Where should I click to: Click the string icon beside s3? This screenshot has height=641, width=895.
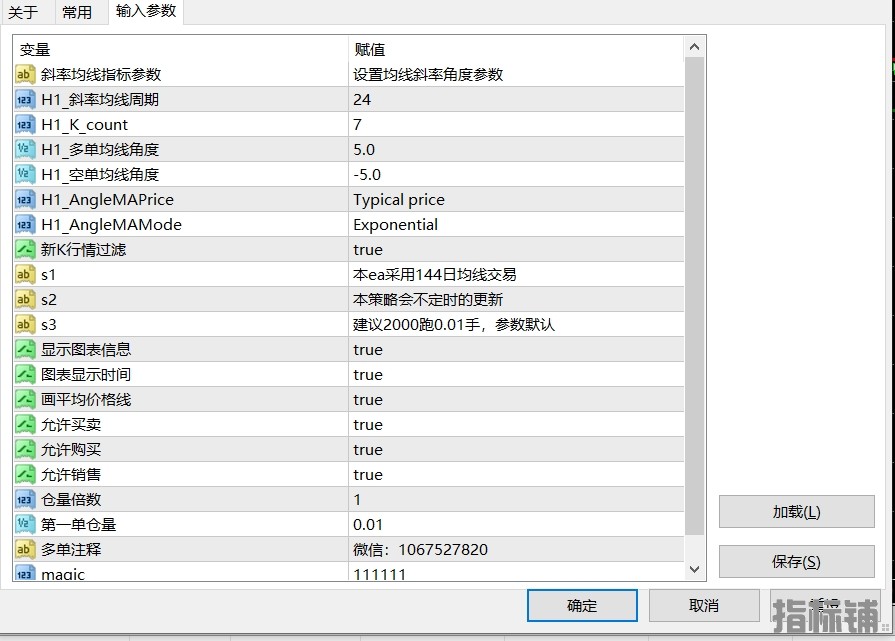pos(25,324)
